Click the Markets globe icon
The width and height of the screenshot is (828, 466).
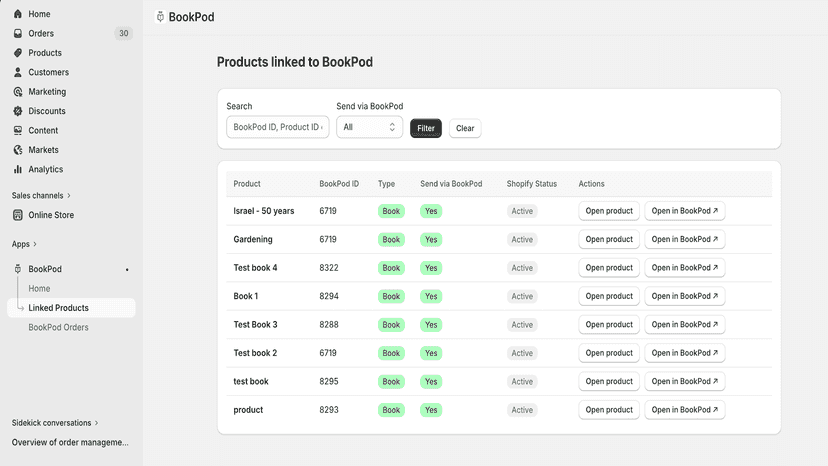[x=18, y=150]
